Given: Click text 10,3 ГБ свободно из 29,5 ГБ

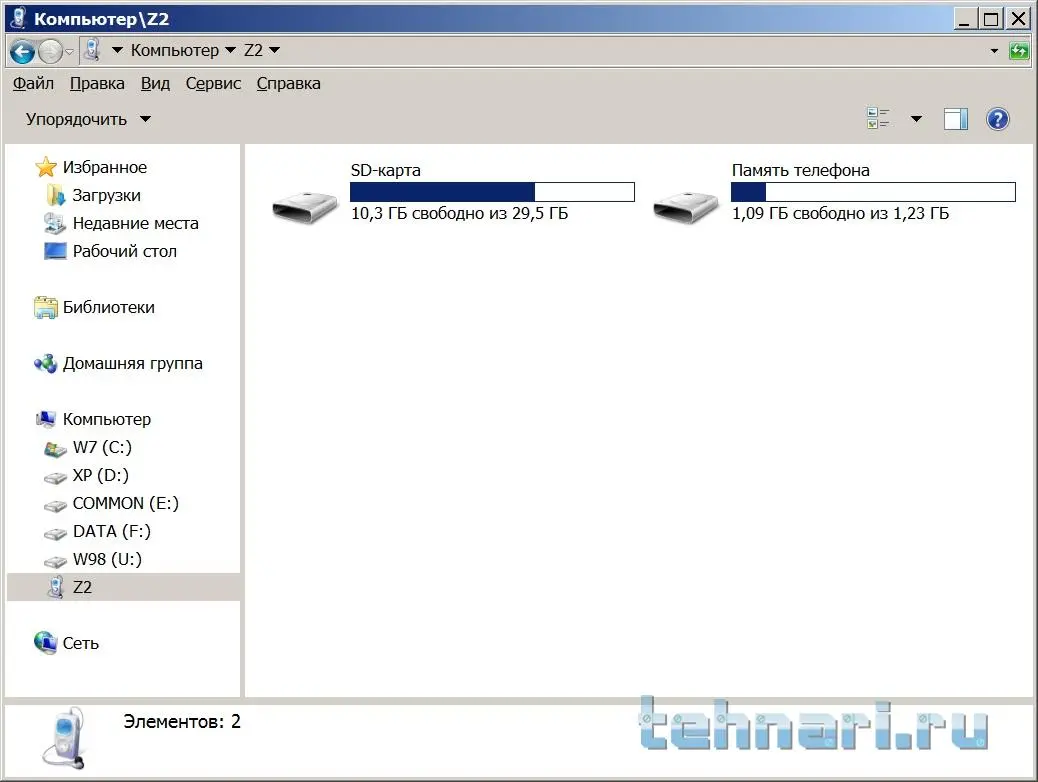Looking at the screenshot, I should pyautogui.click(x=459, y=213).
